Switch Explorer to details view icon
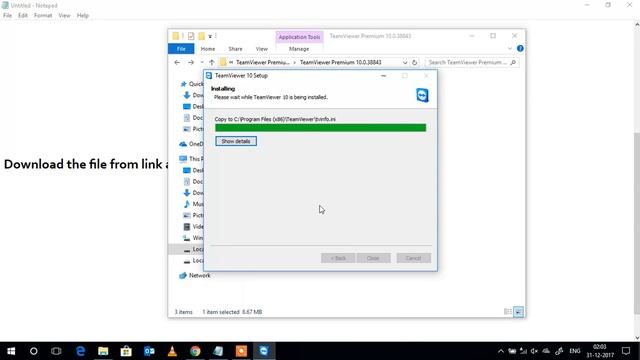 (x=508, y=312)
